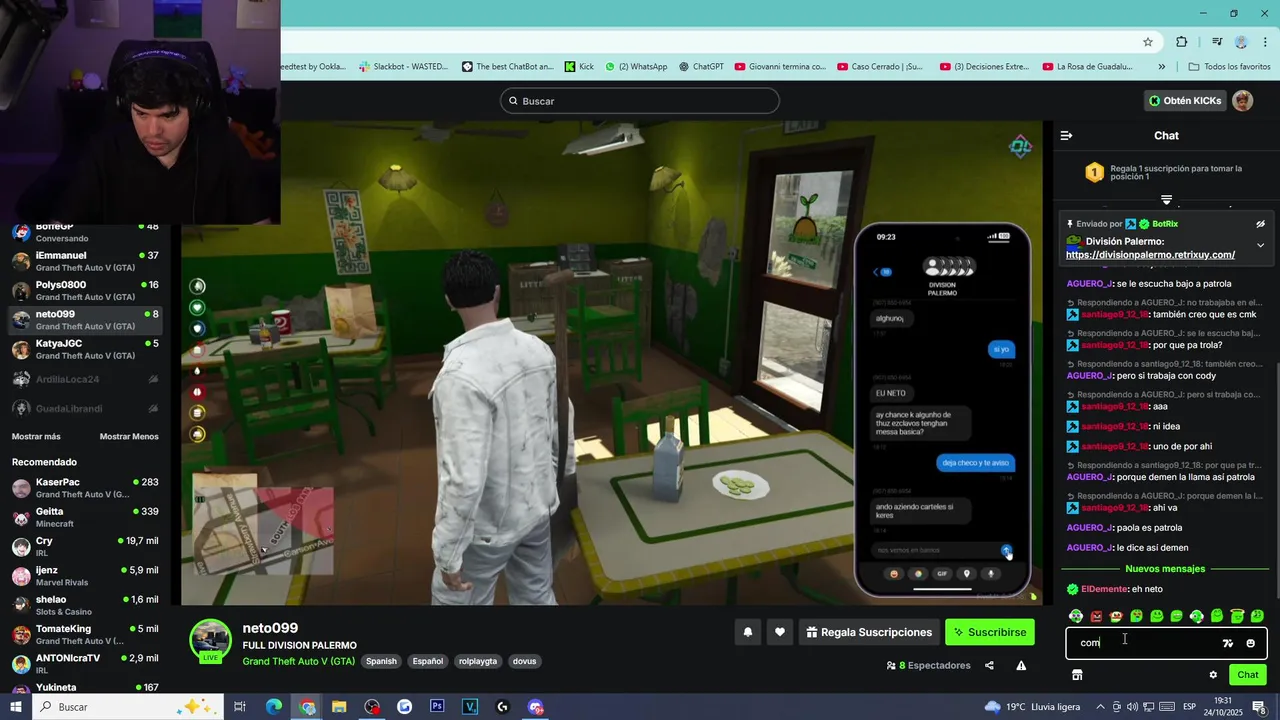Screen dimensions: 1280x720
Task: Open the neto099 channel avatar
Action: (x=211, y=641)
